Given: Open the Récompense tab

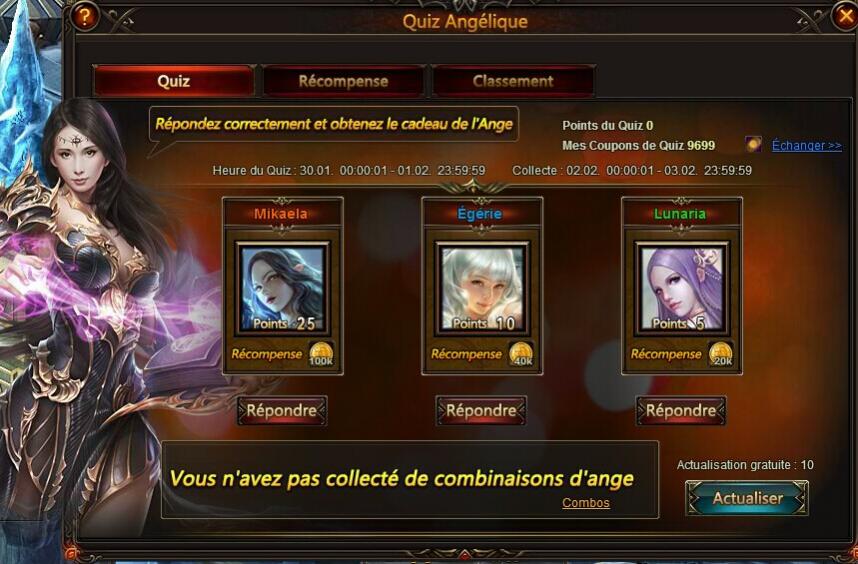Looking at the screenshot, I should point(343,82).
